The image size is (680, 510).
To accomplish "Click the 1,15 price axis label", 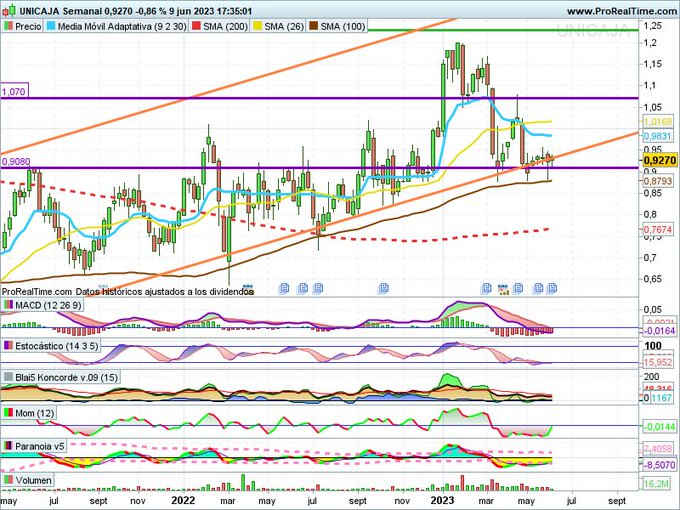I will pyautogui.click(x=652, y=64).
